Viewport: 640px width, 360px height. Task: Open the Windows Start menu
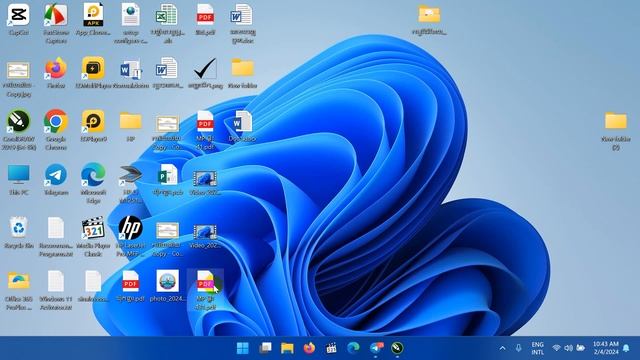coord(243,348)
